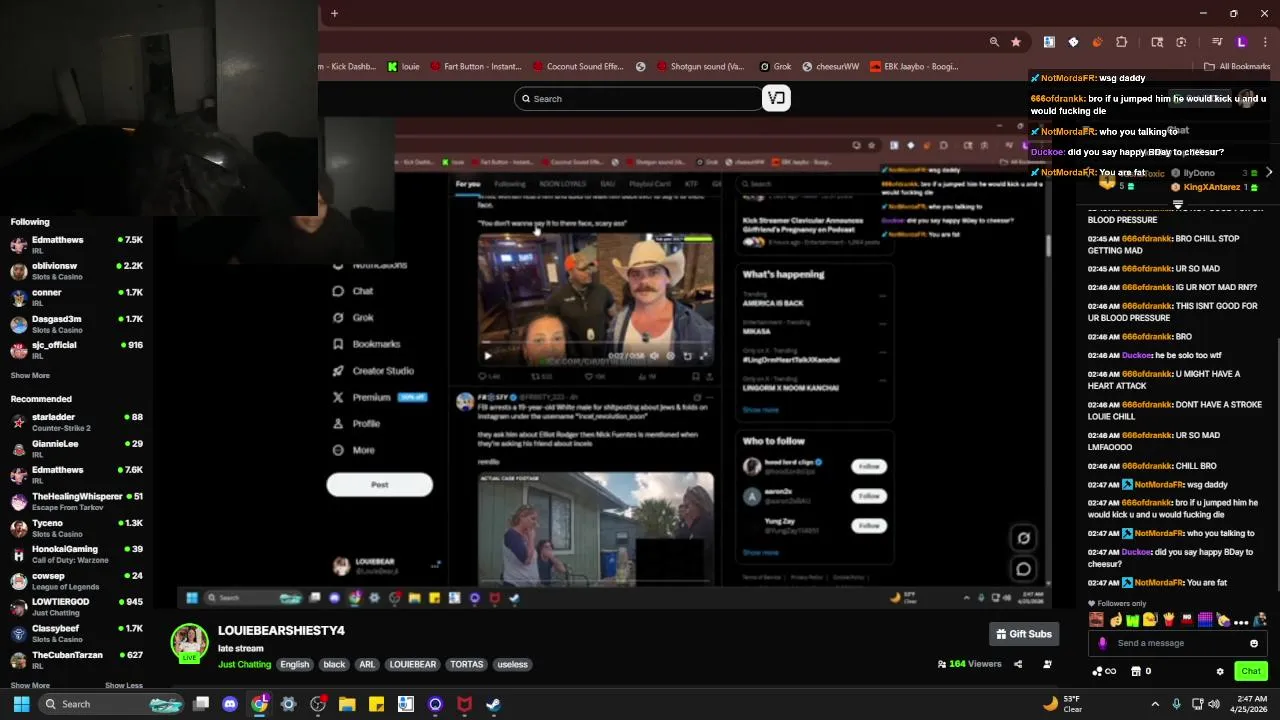Click the McAfee red shield taskbar icon

tap(464, 704)
